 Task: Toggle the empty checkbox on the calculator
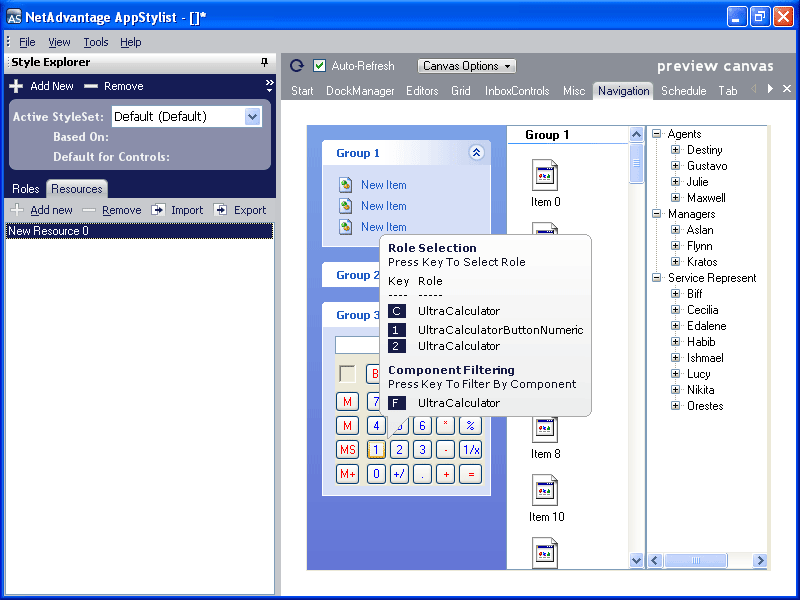coord(345,373)
